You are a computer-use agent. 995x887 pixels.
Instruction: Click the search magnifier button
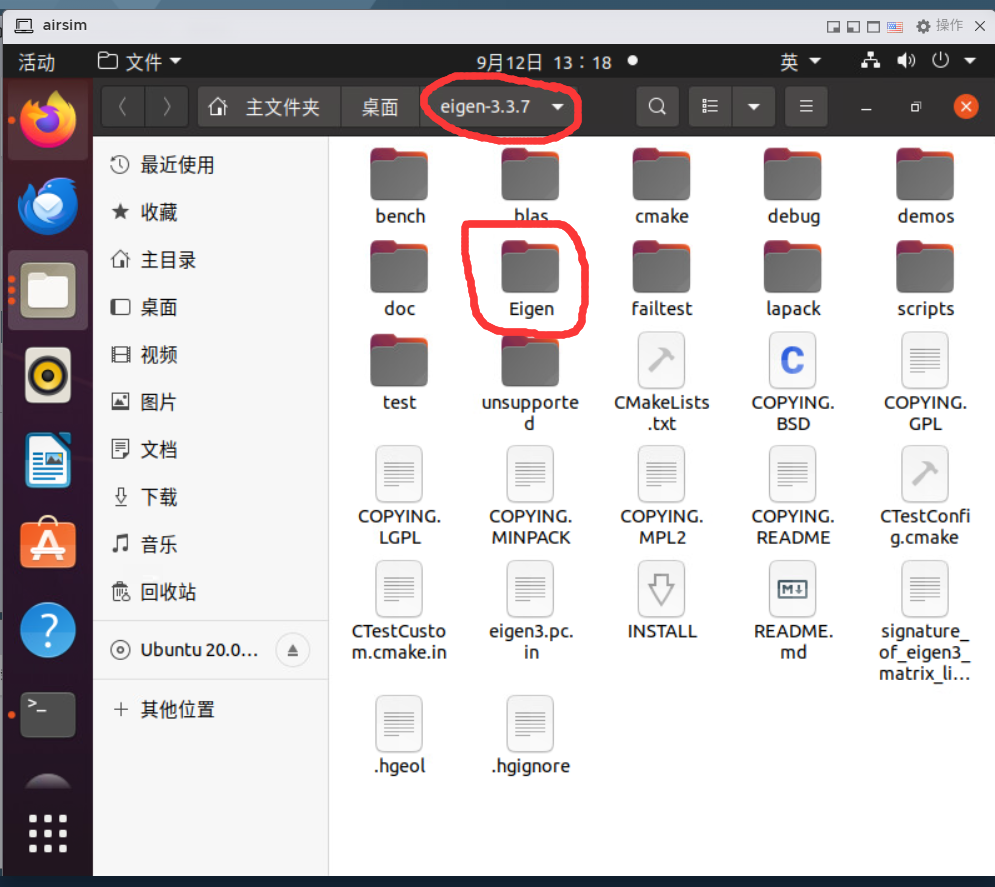click(657, 107)
